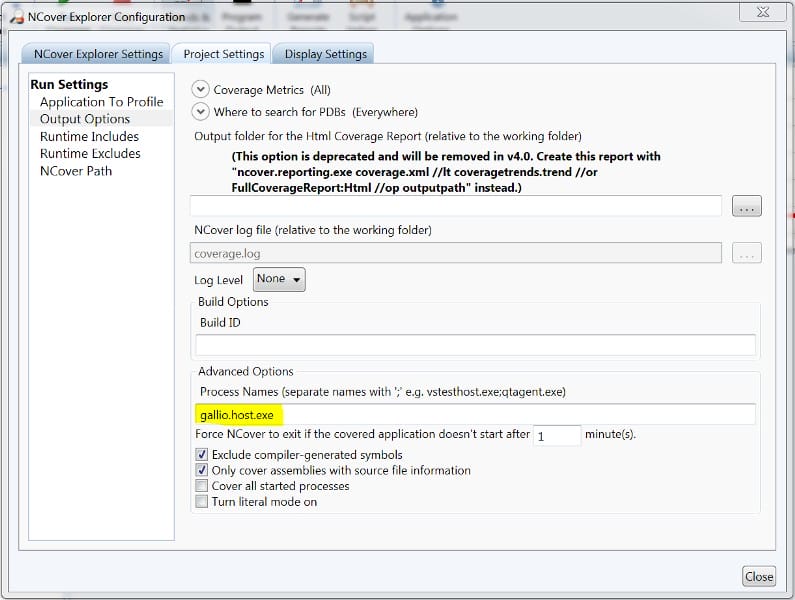
Task: Browse for Html Coverage Report output folder
Action: coord(747,206)
